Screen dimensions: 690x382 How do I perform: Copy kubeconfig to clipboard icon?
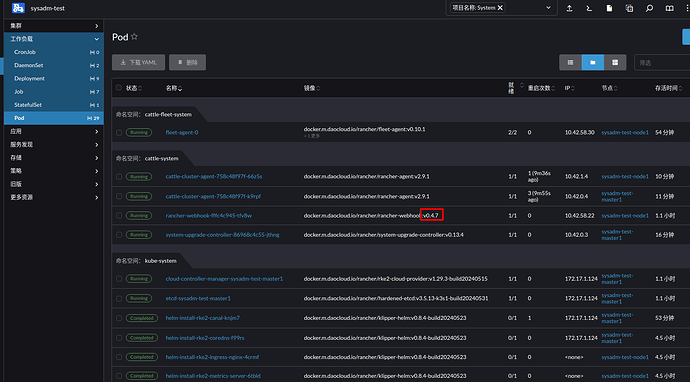[629, 8]
